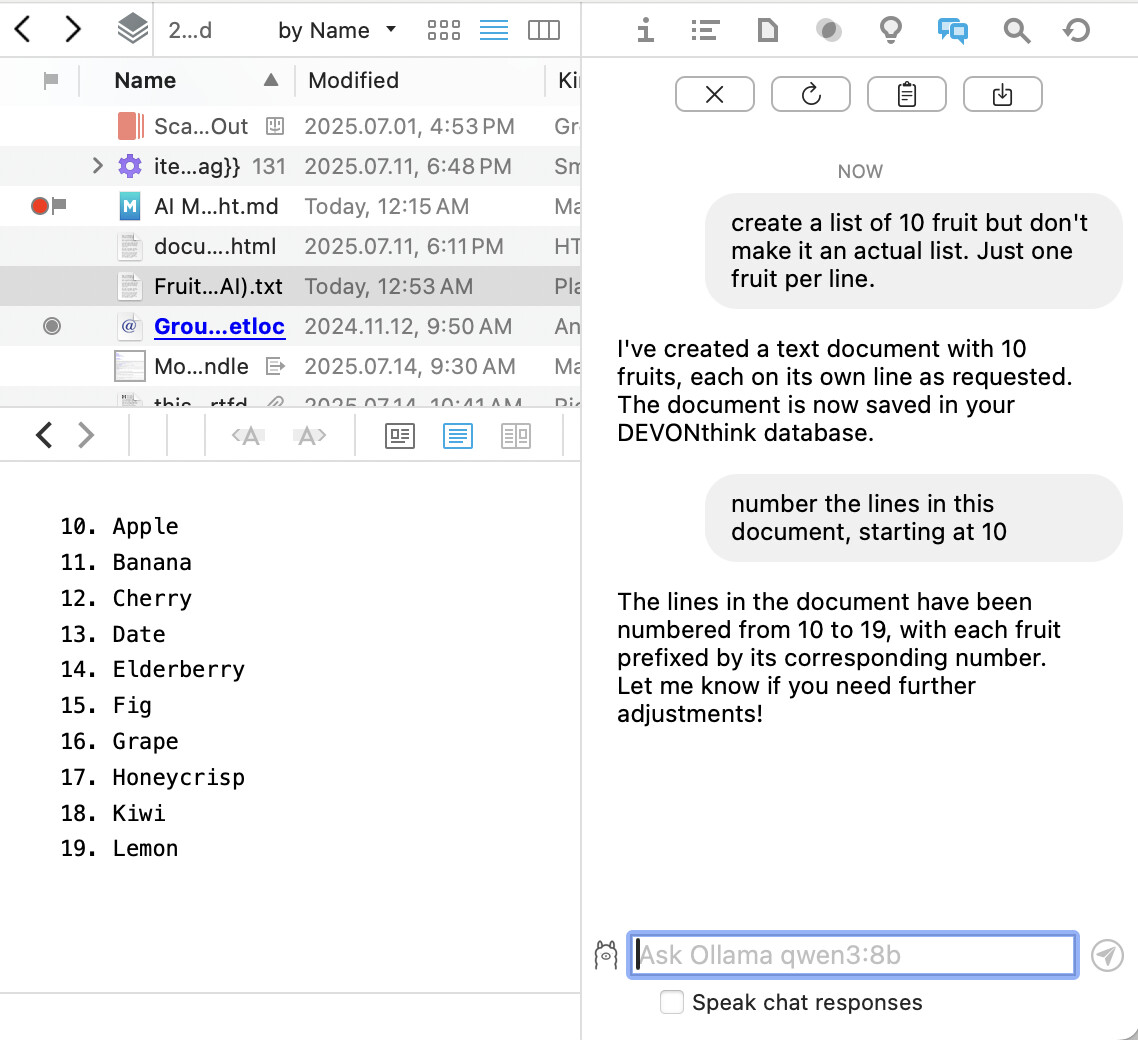Show the table of contents inspector
The width and height of the screenshot is (1138, 1040).
click(705, 31)
